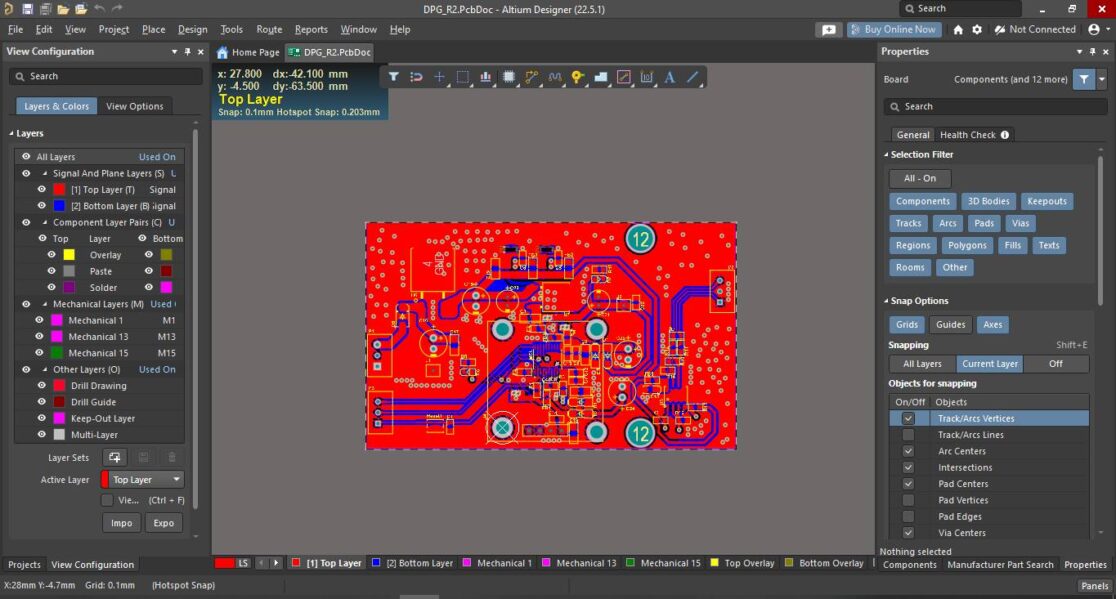Click the align objects bar-chart icon

(486, 77)
